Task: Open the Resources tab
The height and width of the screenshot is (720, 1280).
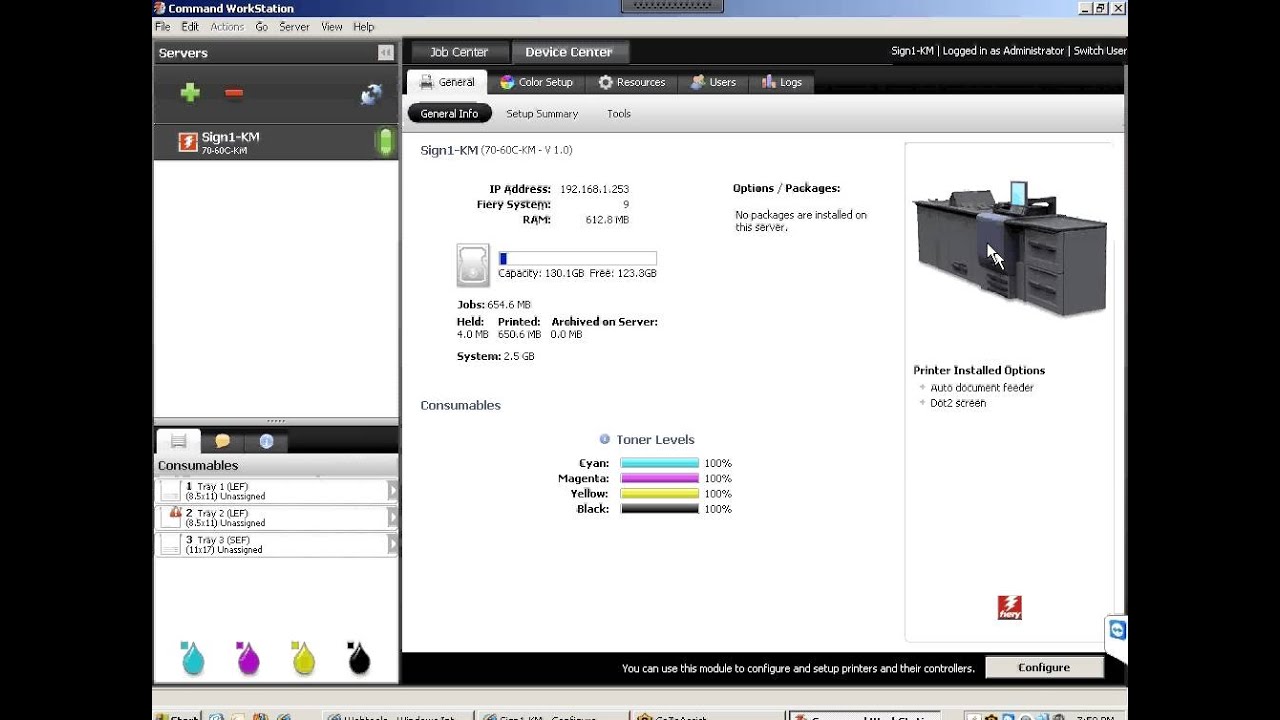Action: pos(632,82)
